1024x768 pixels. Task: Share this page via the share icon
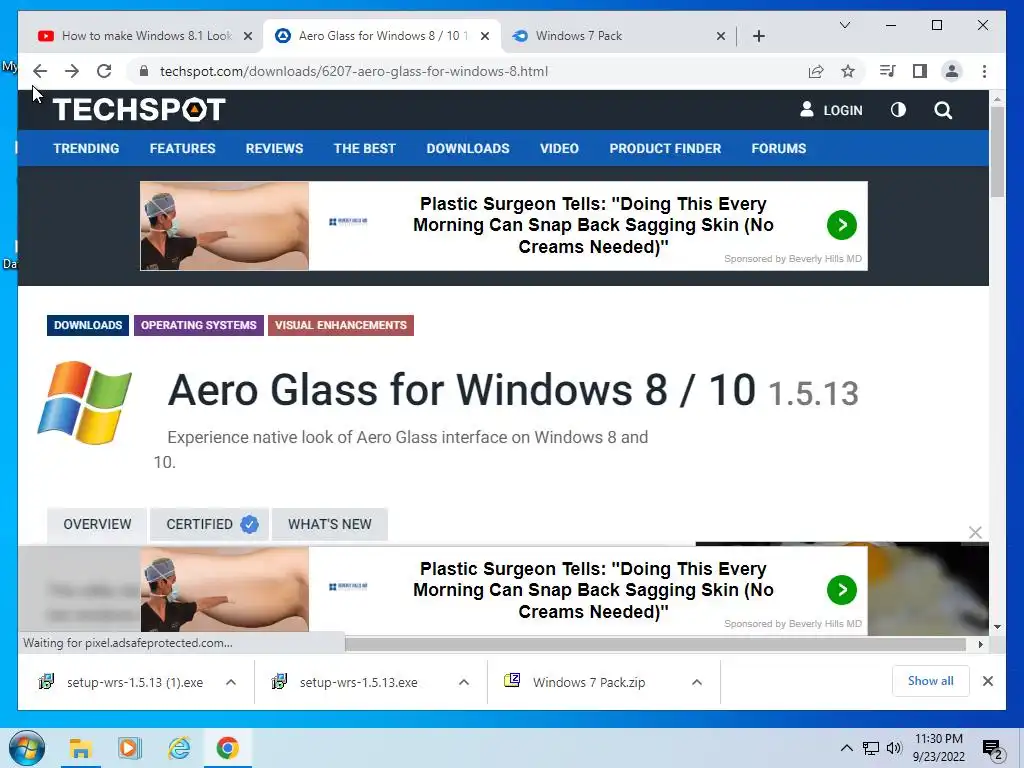pos(816,71)
